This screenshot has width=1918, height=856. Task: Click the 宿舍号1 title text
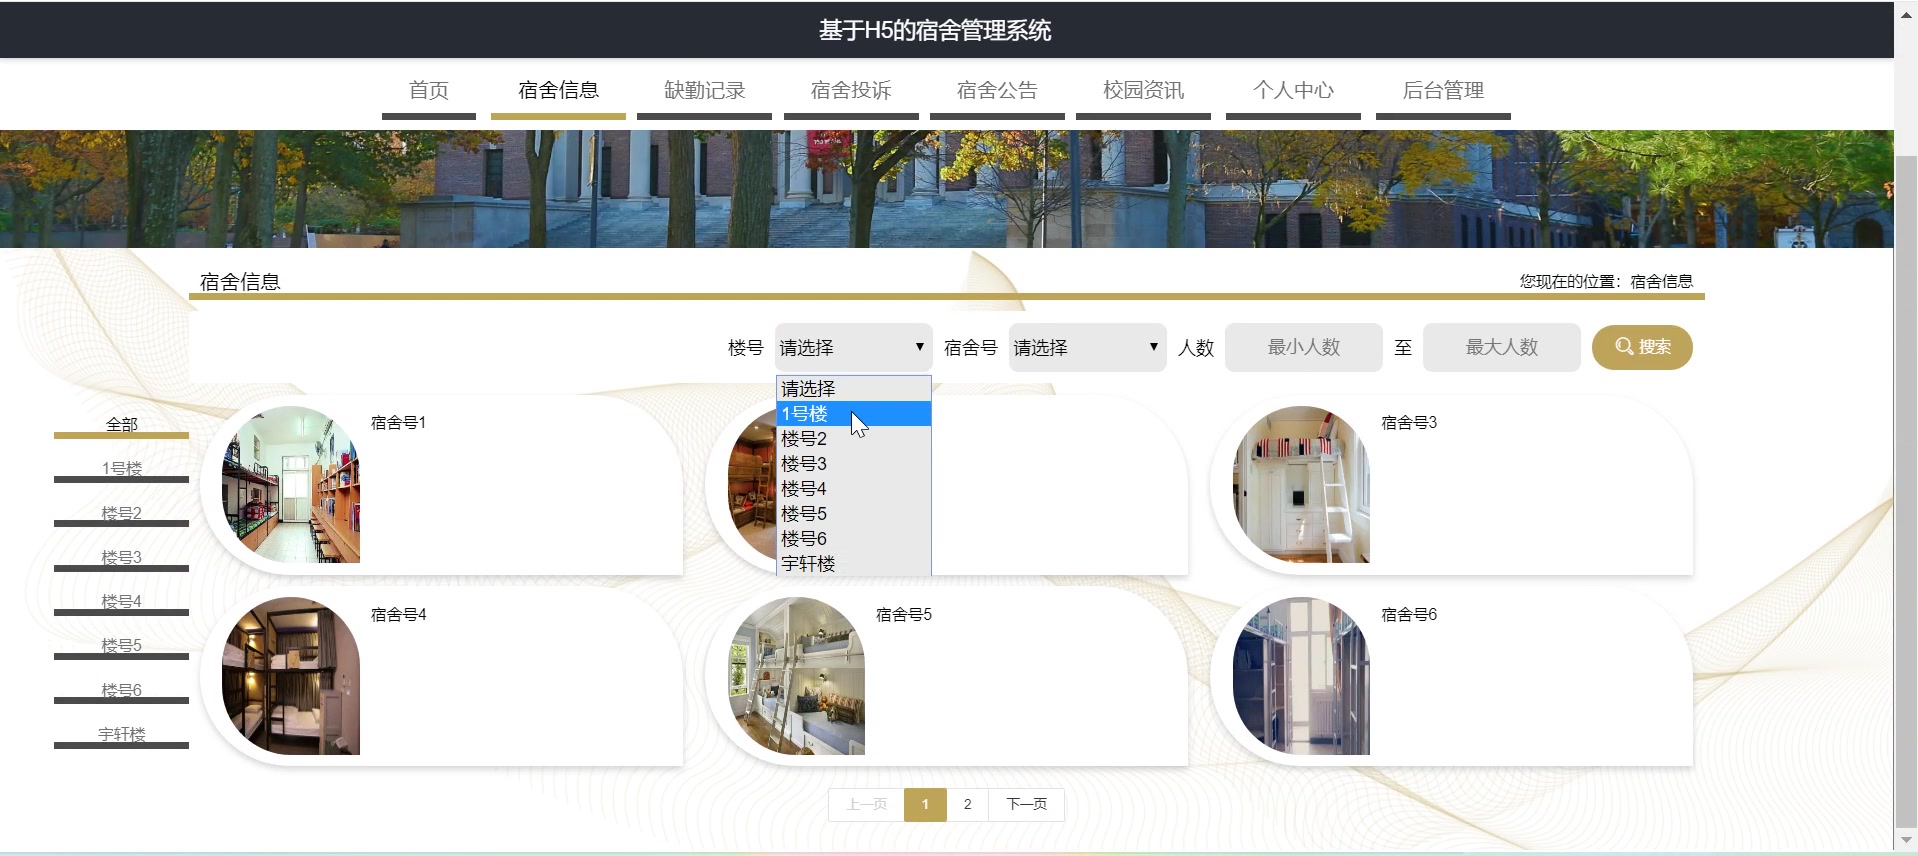[x=398, y=423]
